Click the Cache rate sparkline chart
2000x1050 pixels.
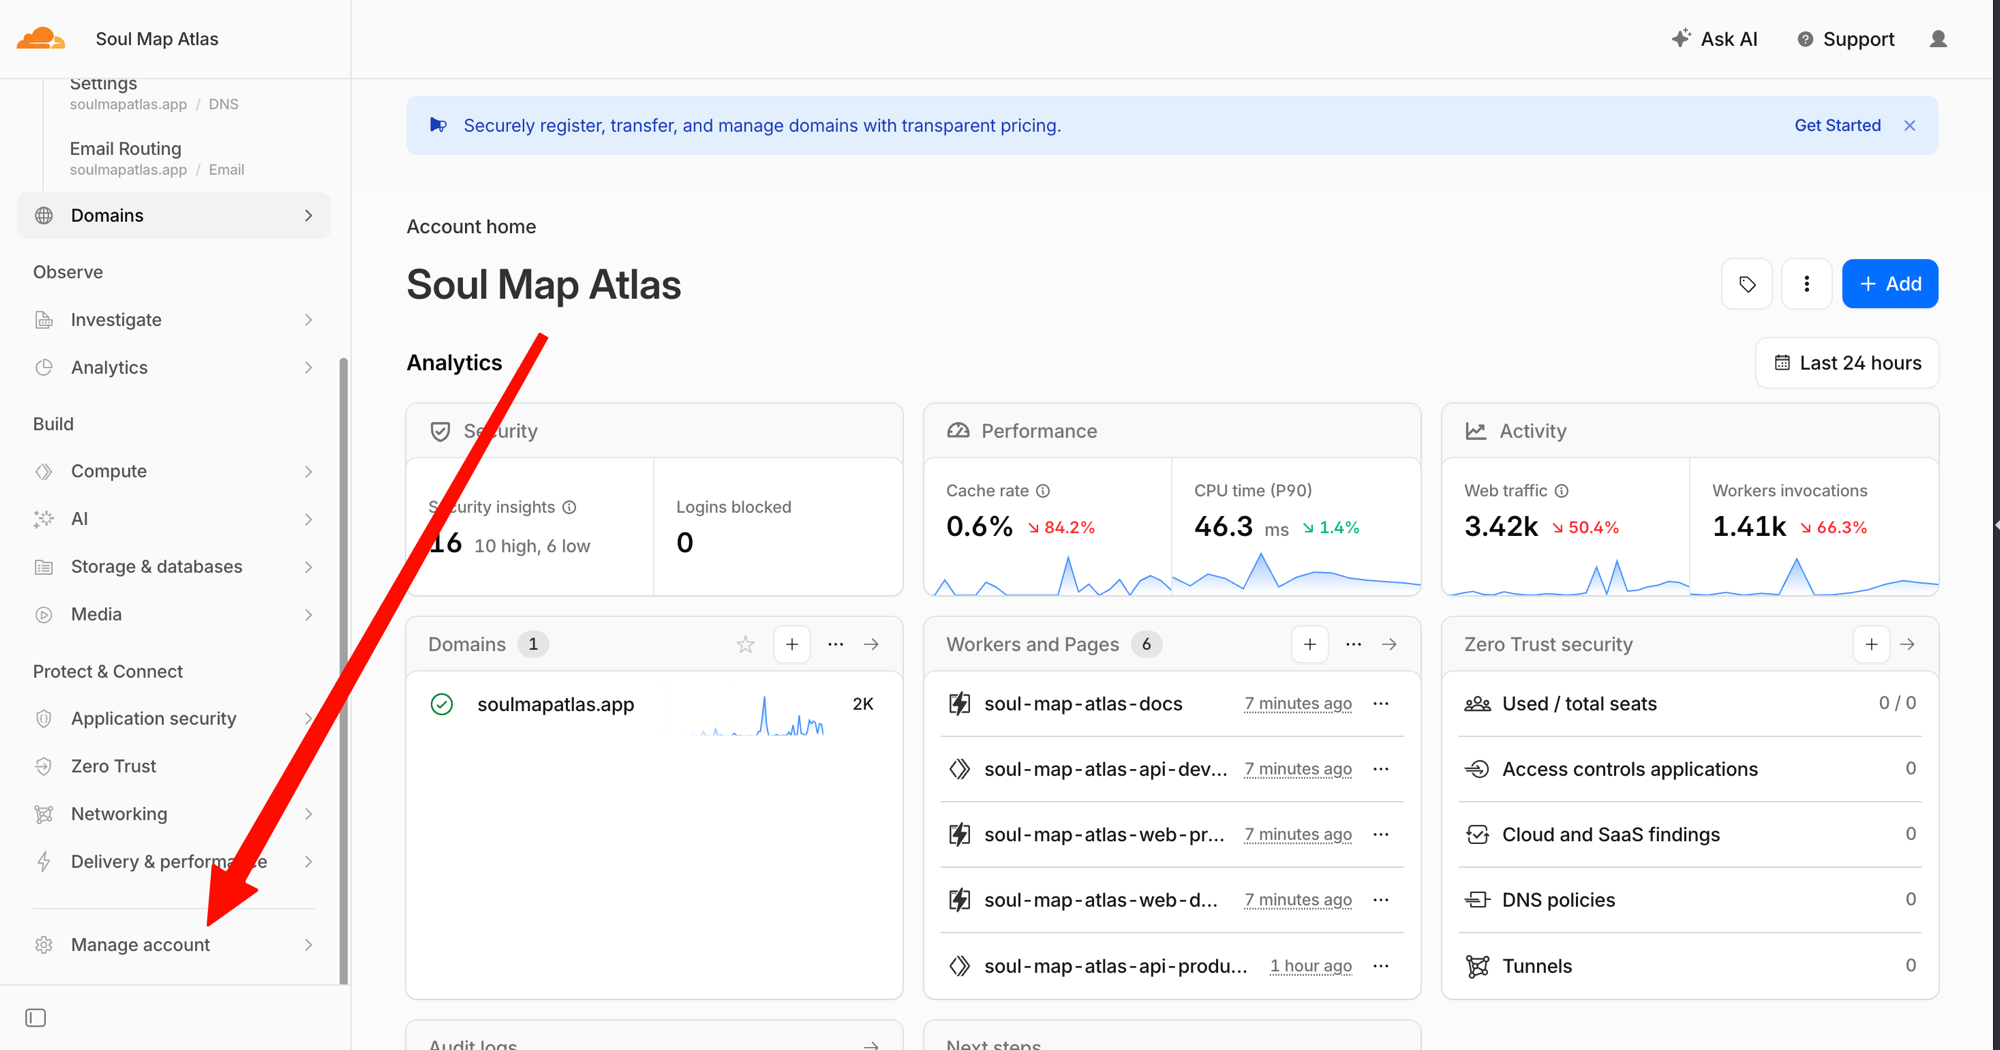(1048, 575)
